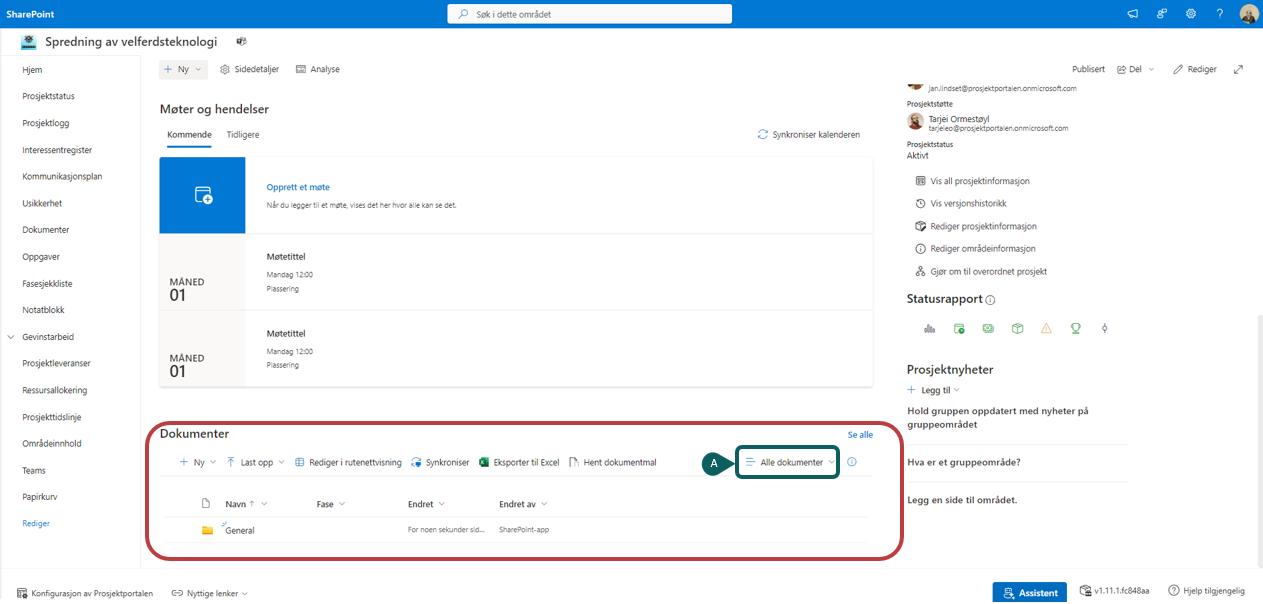
Task: Click the warning triangle status icon
Action: 1046,328
